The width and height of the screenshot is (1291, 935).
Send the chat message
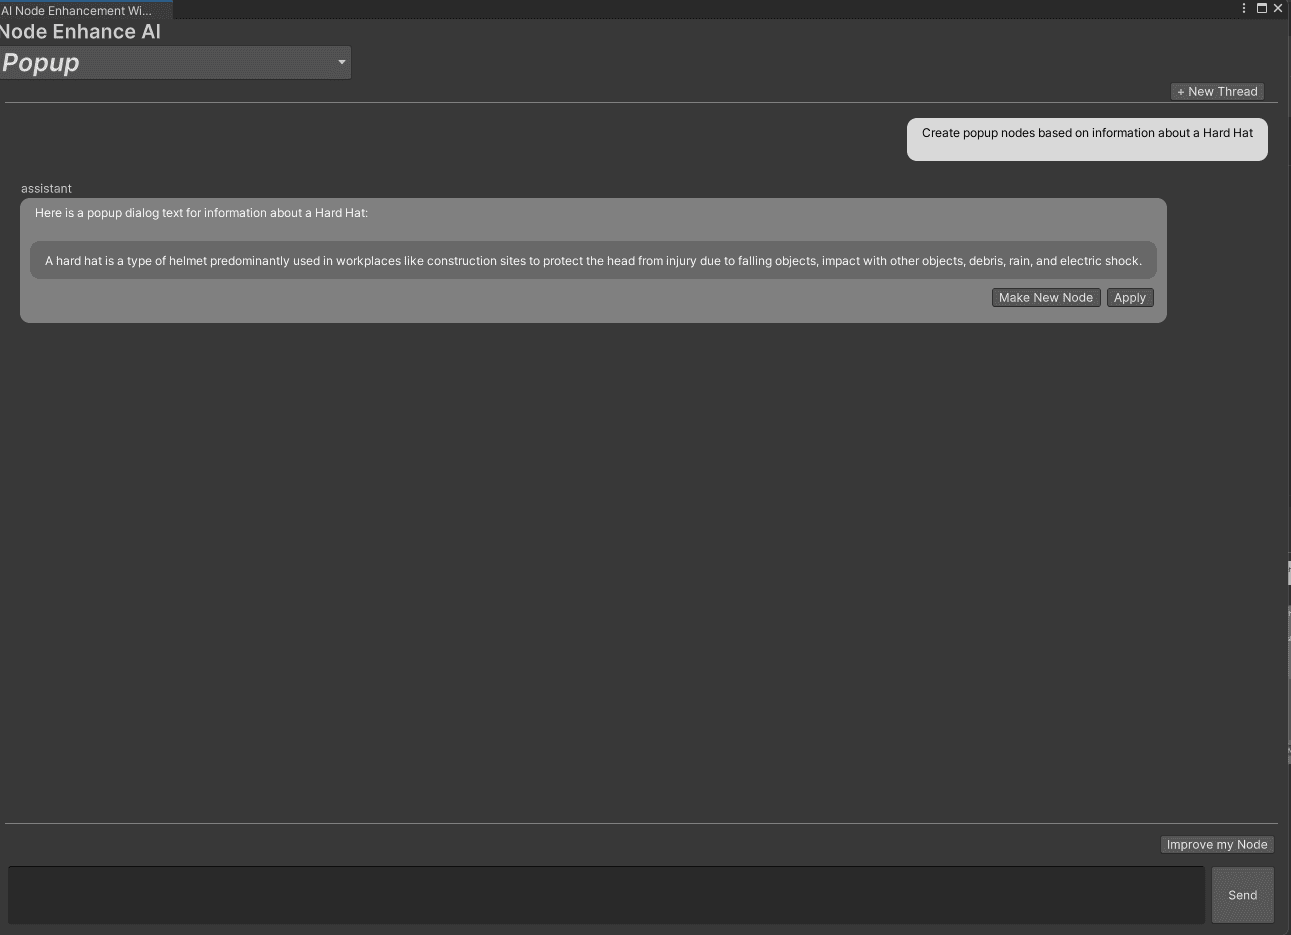[x=1243, y=895]
